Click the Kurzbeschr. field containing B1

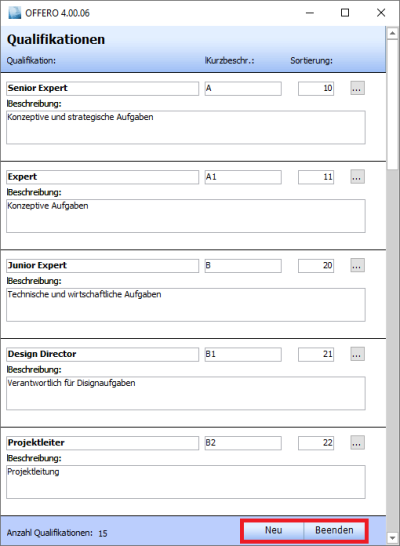click(x=243, y=354)
